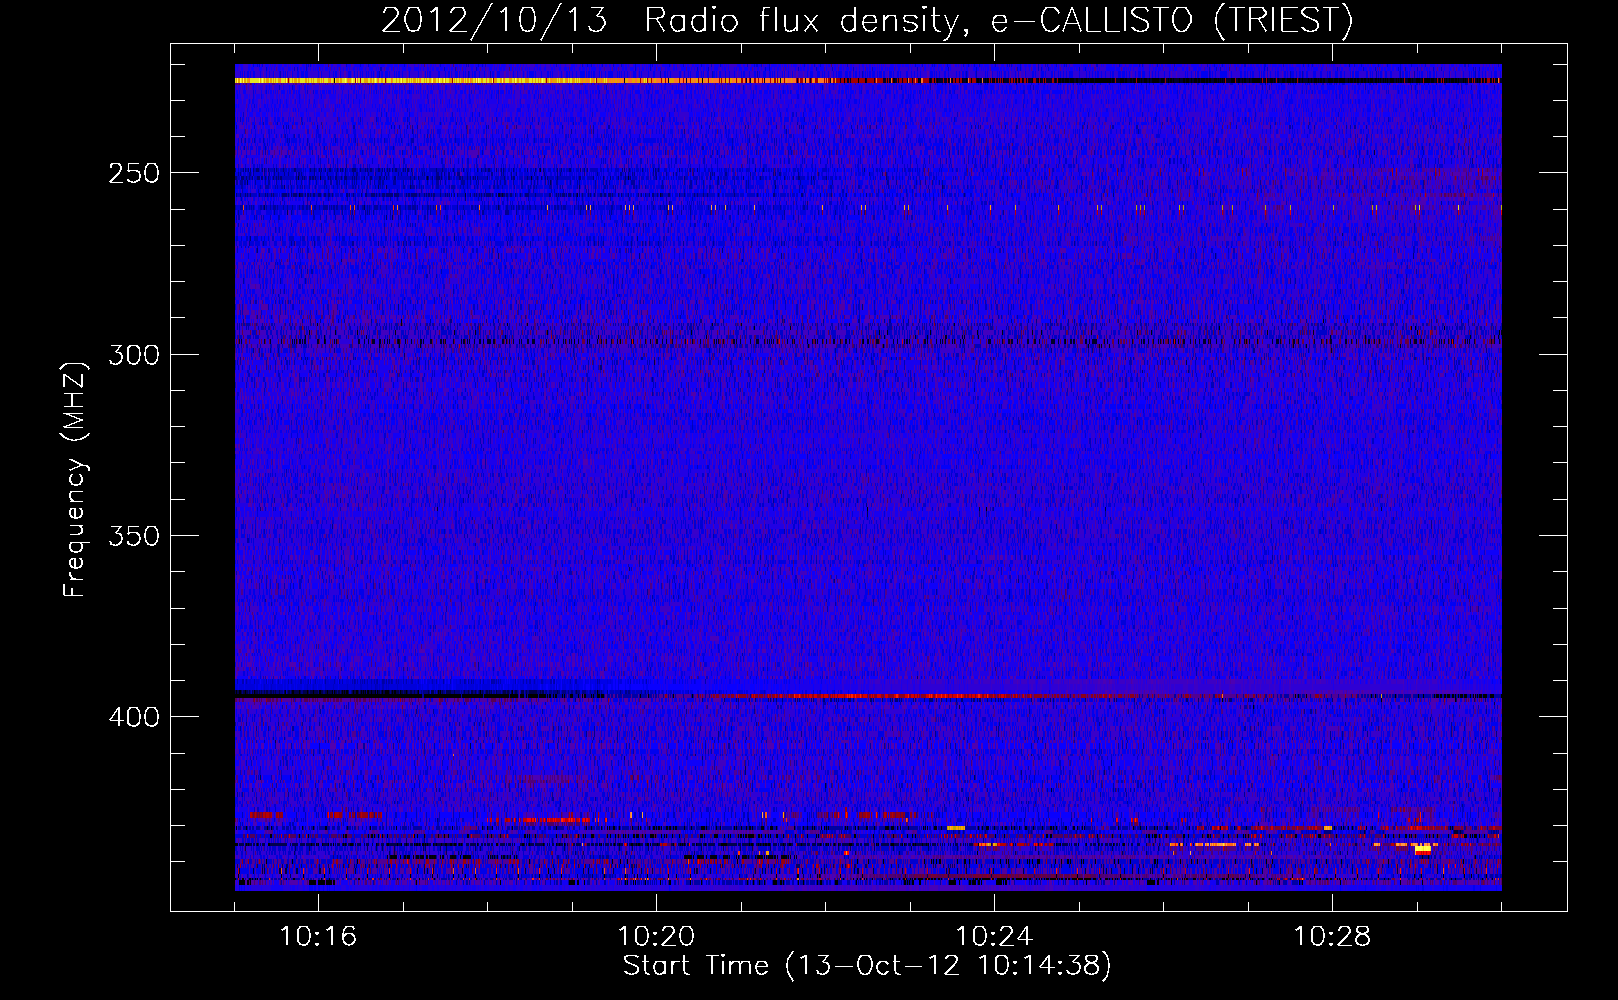Click the 'Start Time (13-Oct-12 10:14:38)' label
This screenshot has width=1618, height=1000.
[x=867, y=966]
